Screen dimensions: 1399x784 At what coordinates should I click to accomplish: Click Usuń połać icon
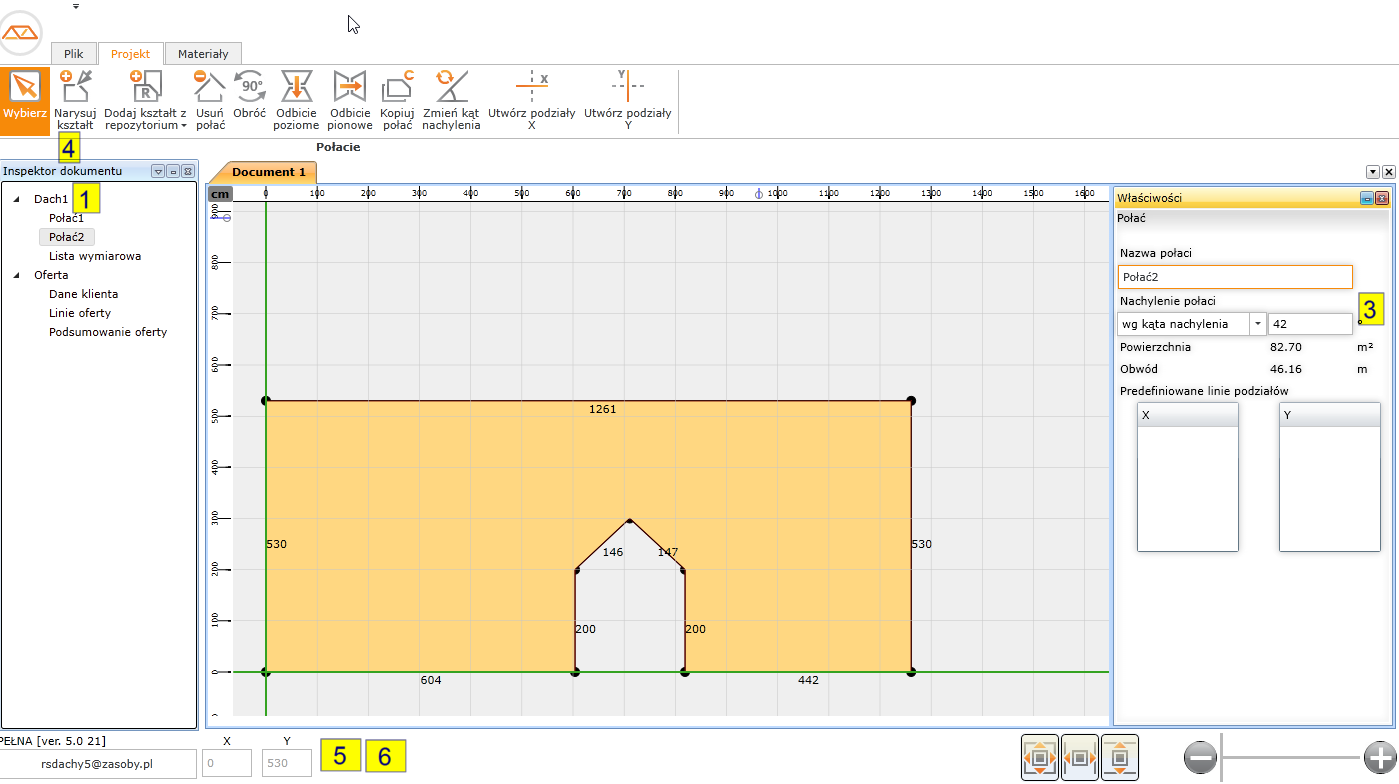[210, 99]
